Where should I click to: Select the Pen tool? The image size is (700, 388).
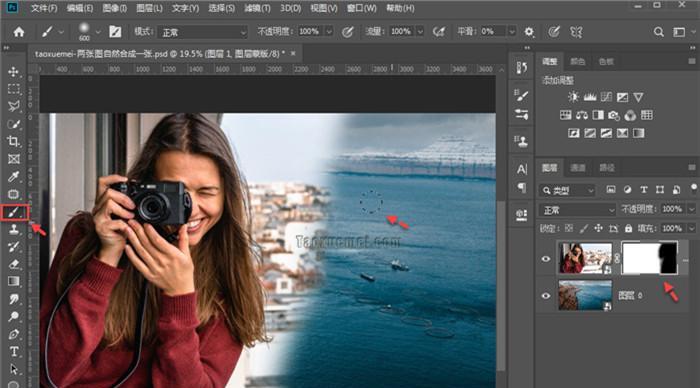13,334
